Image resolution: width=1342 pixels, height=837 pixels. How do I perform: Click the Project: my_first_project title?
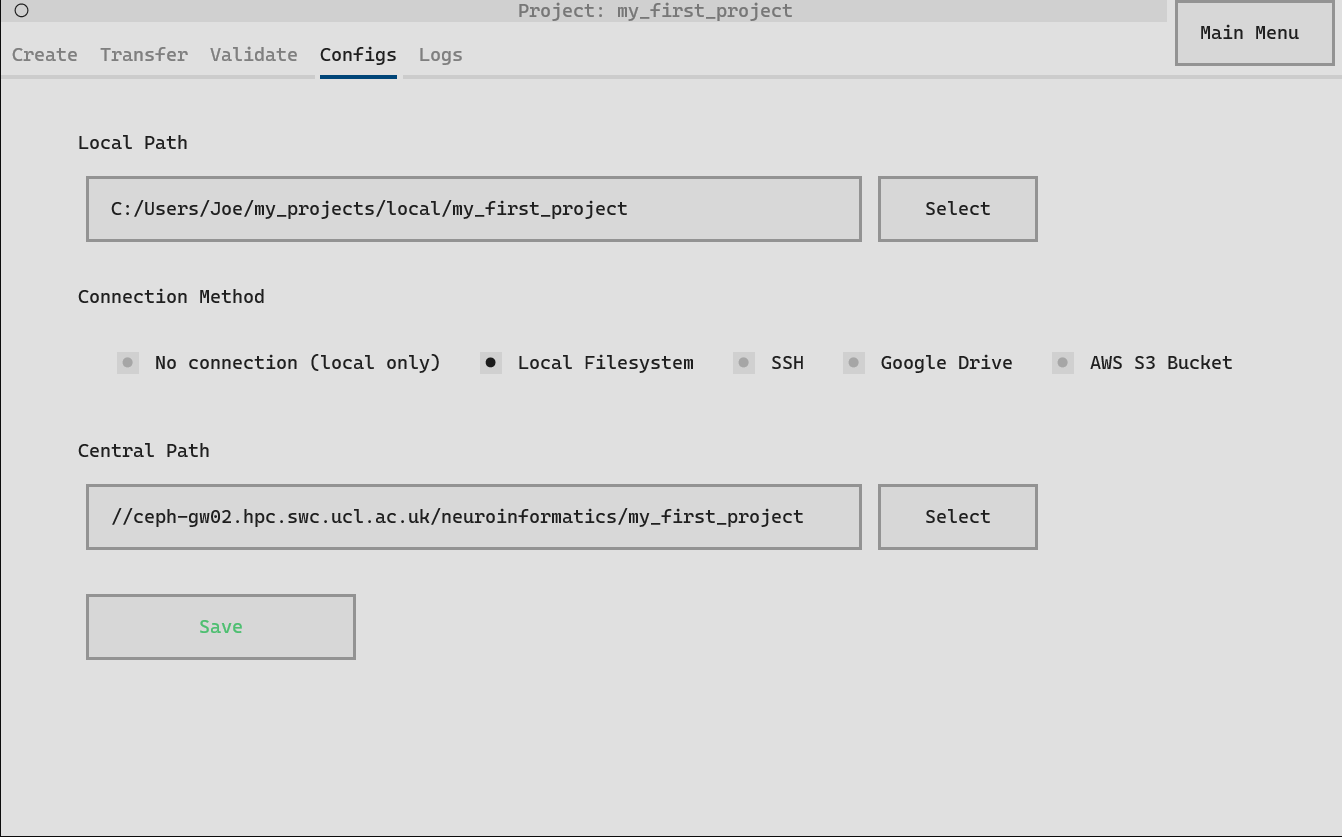coord(655,11)
